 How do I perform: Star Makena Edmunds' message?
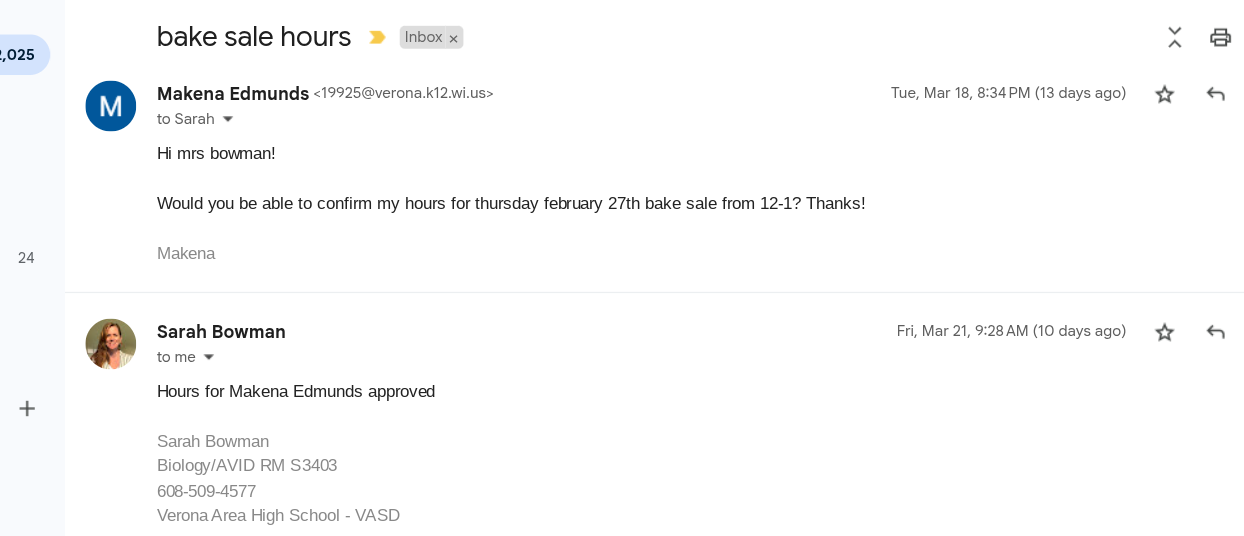1165,94
